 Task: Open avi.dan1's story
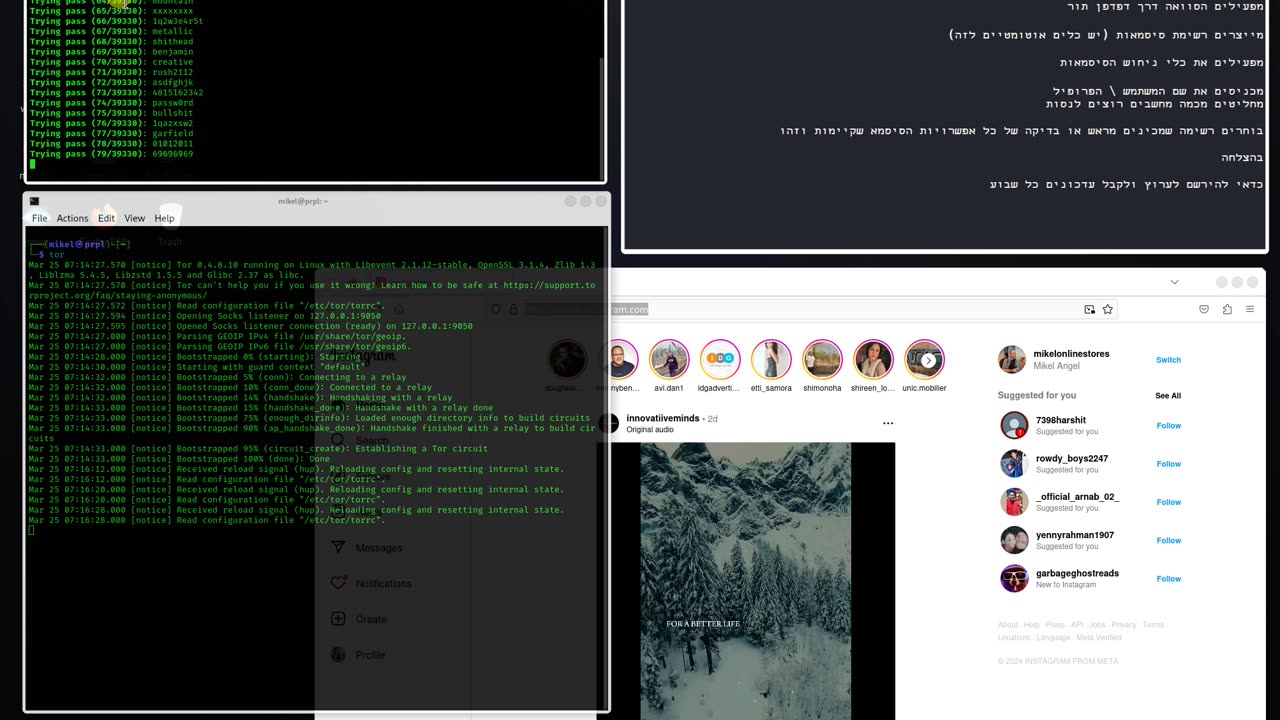(x=669, y=359)
